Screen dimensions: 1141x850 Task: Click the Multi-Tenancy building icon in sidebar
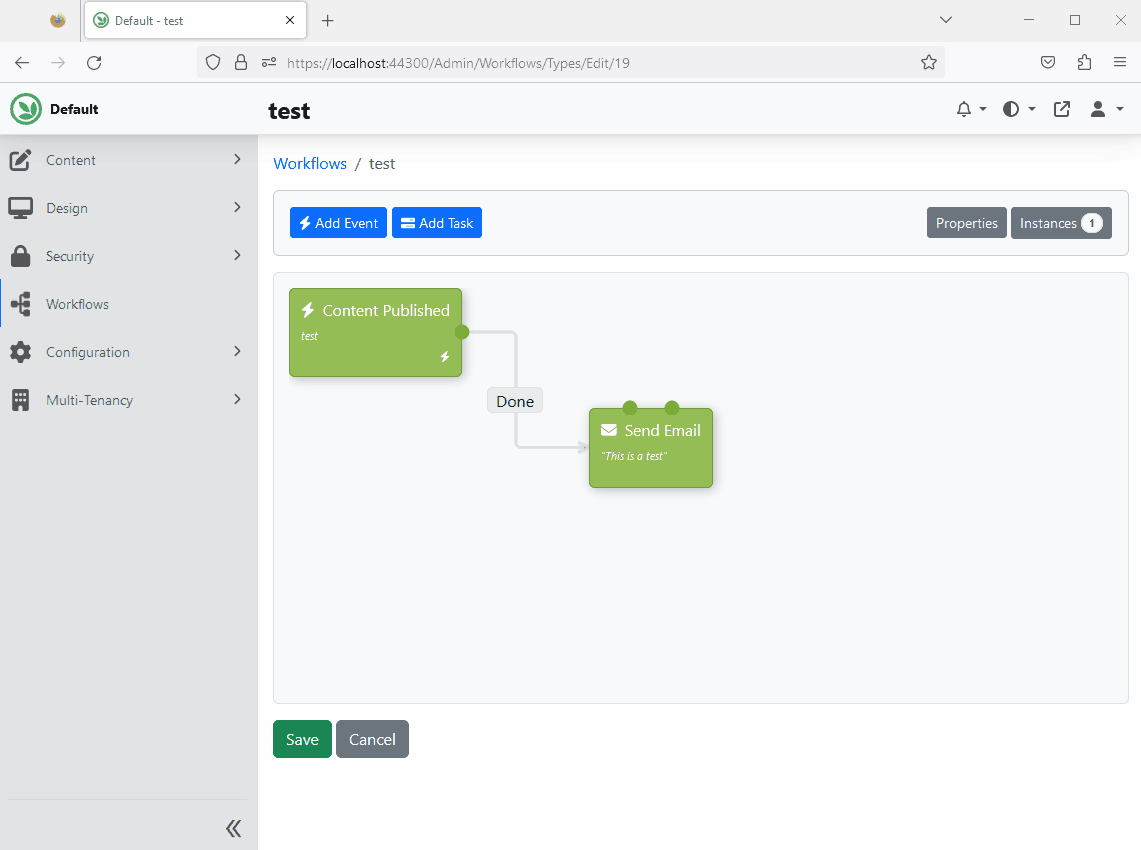tap(20, 400)
